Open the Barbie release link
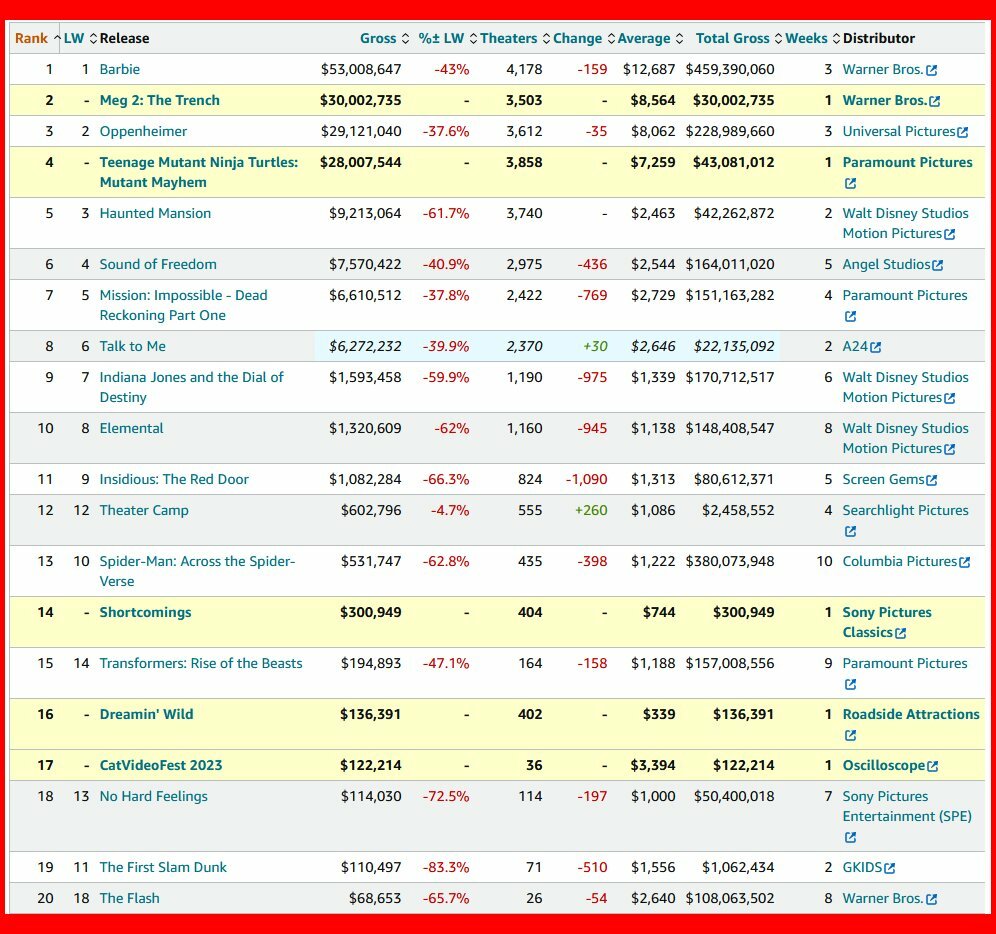Screen dimensions: 996x934 pyautogui.click(x=119, y=69)
